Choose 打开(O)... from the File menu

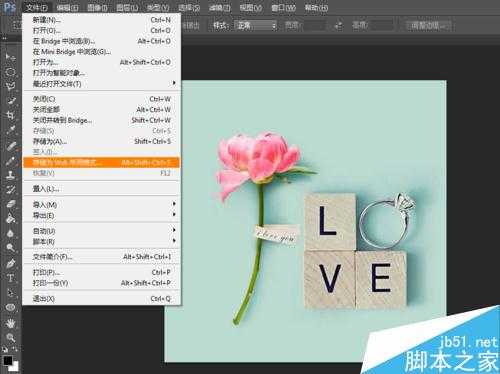102,31
